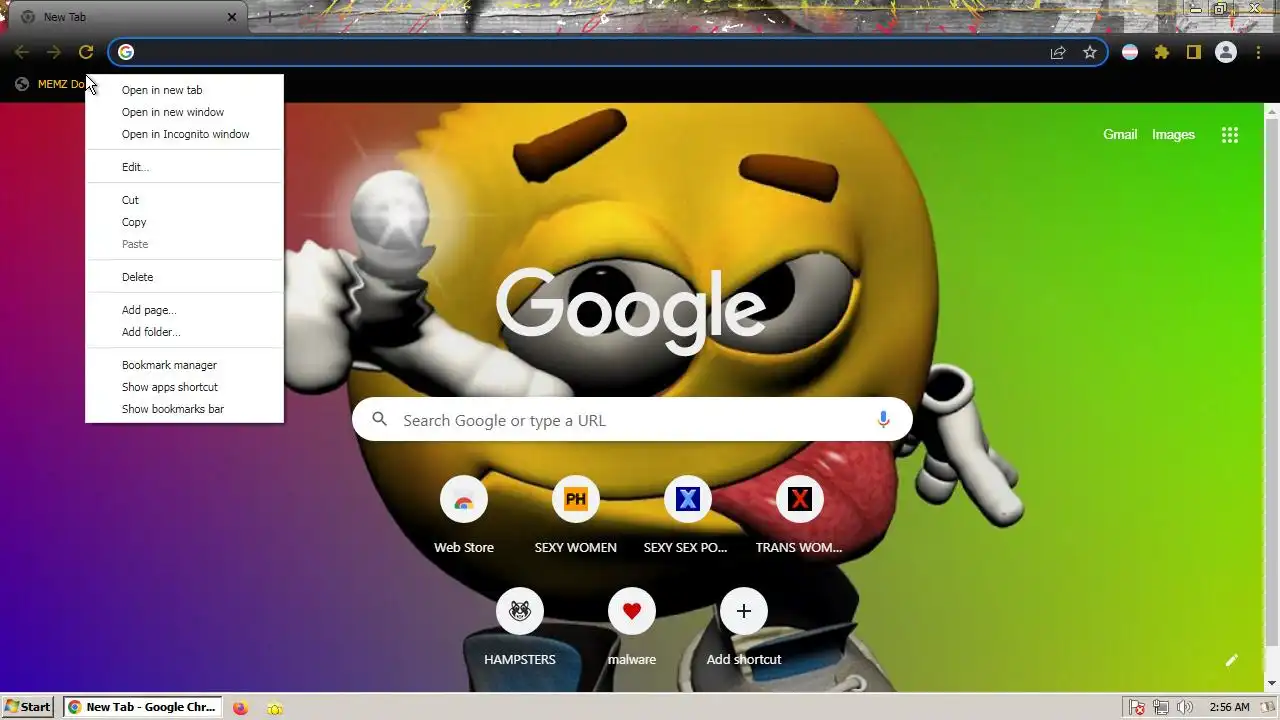This screenshot has width=1280, height=720.
Task: Focus the Search Google or type a URL box
Action: [632, 420]
